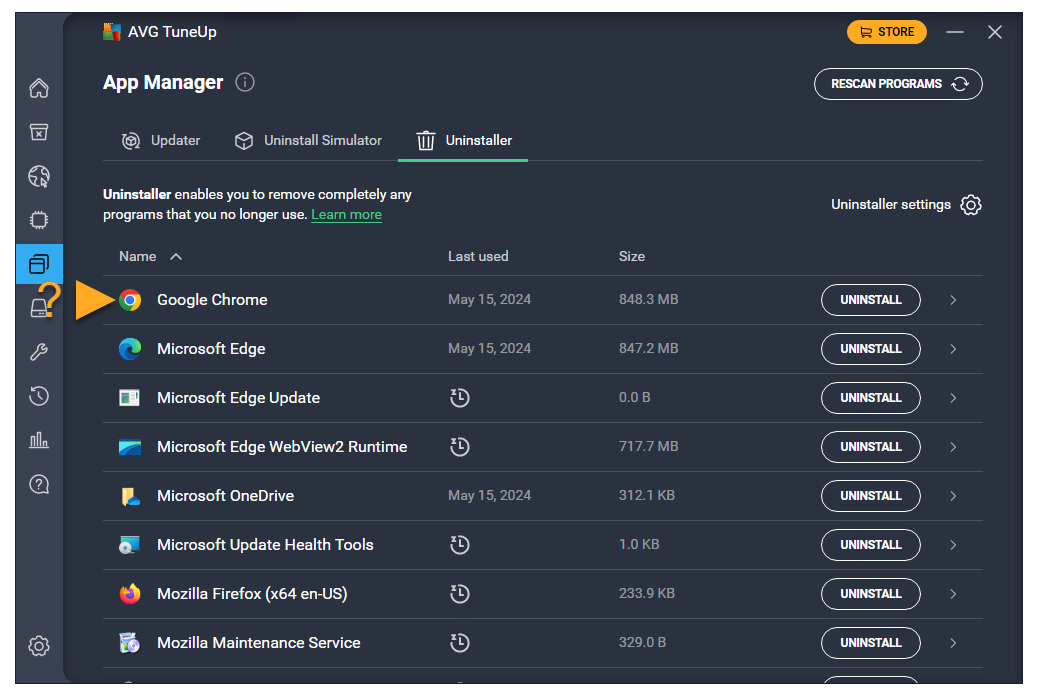The width and height of the screenshot is (1038, 695).
Task: Click the info icon beside App Manager
Action: tap(245, 83)
